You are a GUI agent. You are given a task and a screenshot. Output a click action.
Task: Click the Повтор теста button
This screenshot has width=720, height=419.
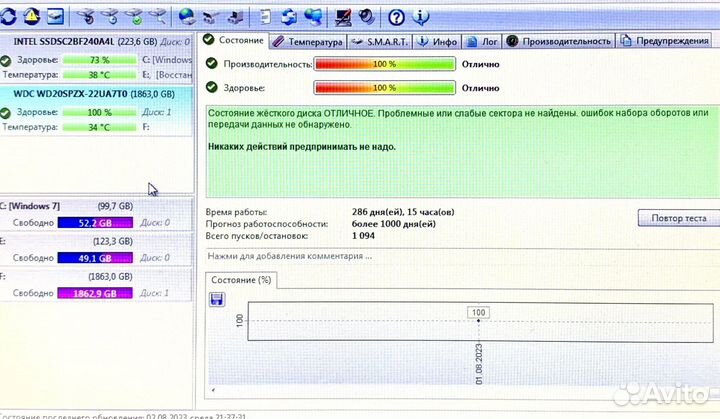pos(678,218)
